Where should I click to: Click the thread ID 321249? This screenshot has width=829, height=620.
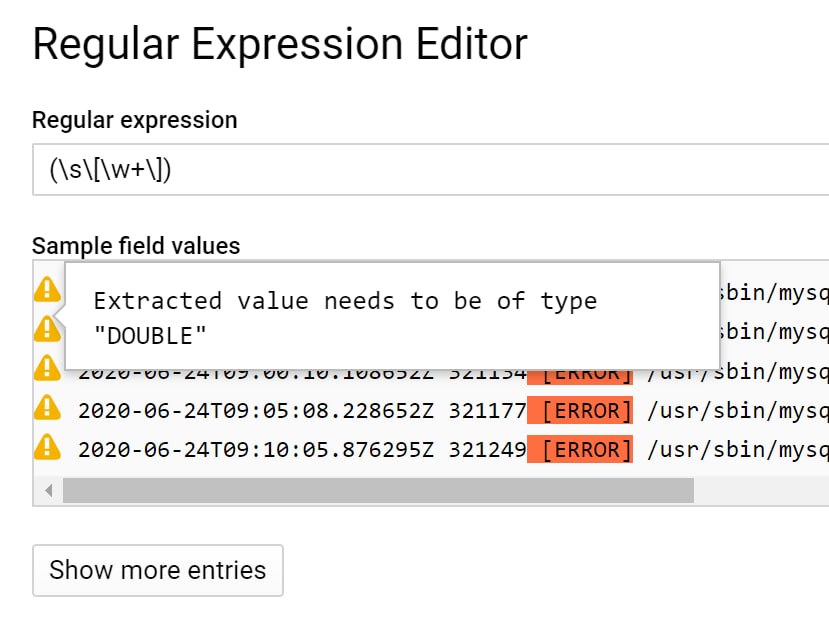coord(487,450)
